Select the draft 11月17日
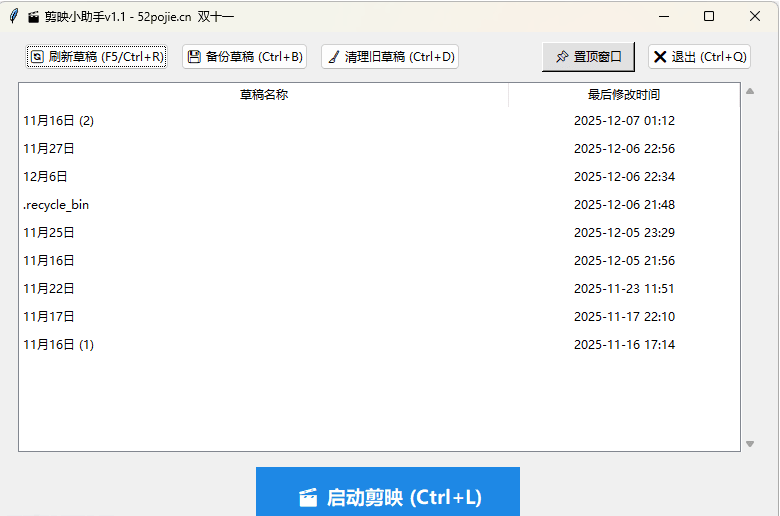This screenshot has height=516, width=780. click(x=379, y=316)
